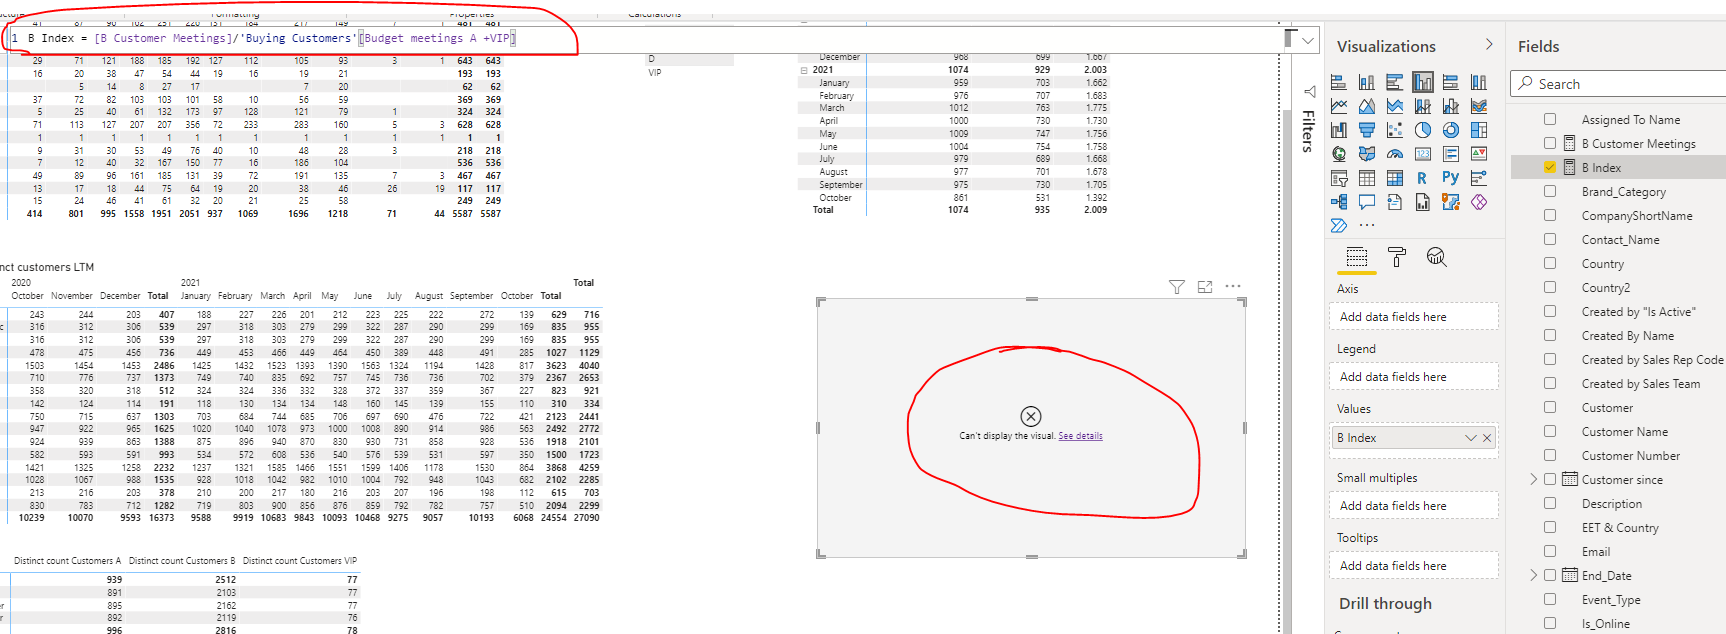Select the Decomposition tree visual
This screenshot has height=634, width=1726.
pos(1339,202)
